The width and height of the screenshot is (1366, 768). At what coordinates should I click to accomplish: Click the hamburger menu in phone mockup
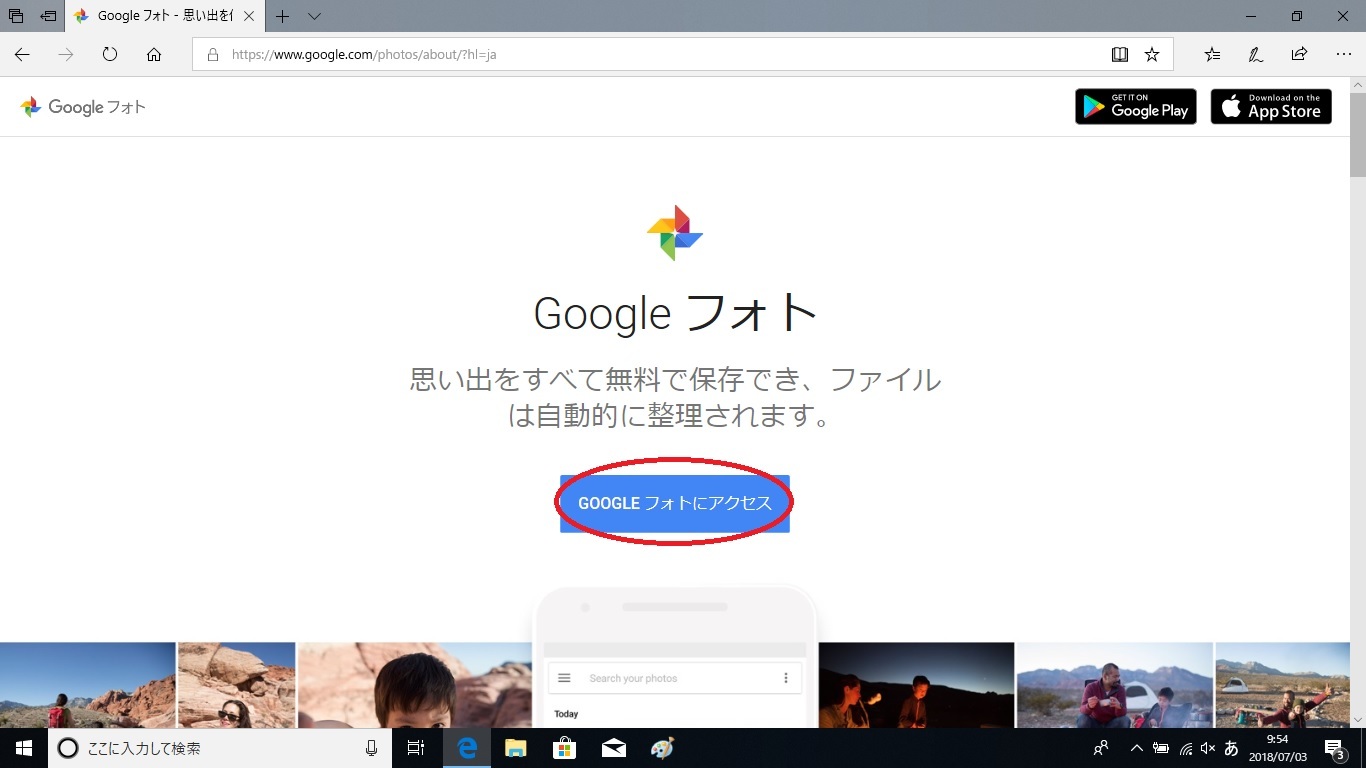(x=564, y=678)
